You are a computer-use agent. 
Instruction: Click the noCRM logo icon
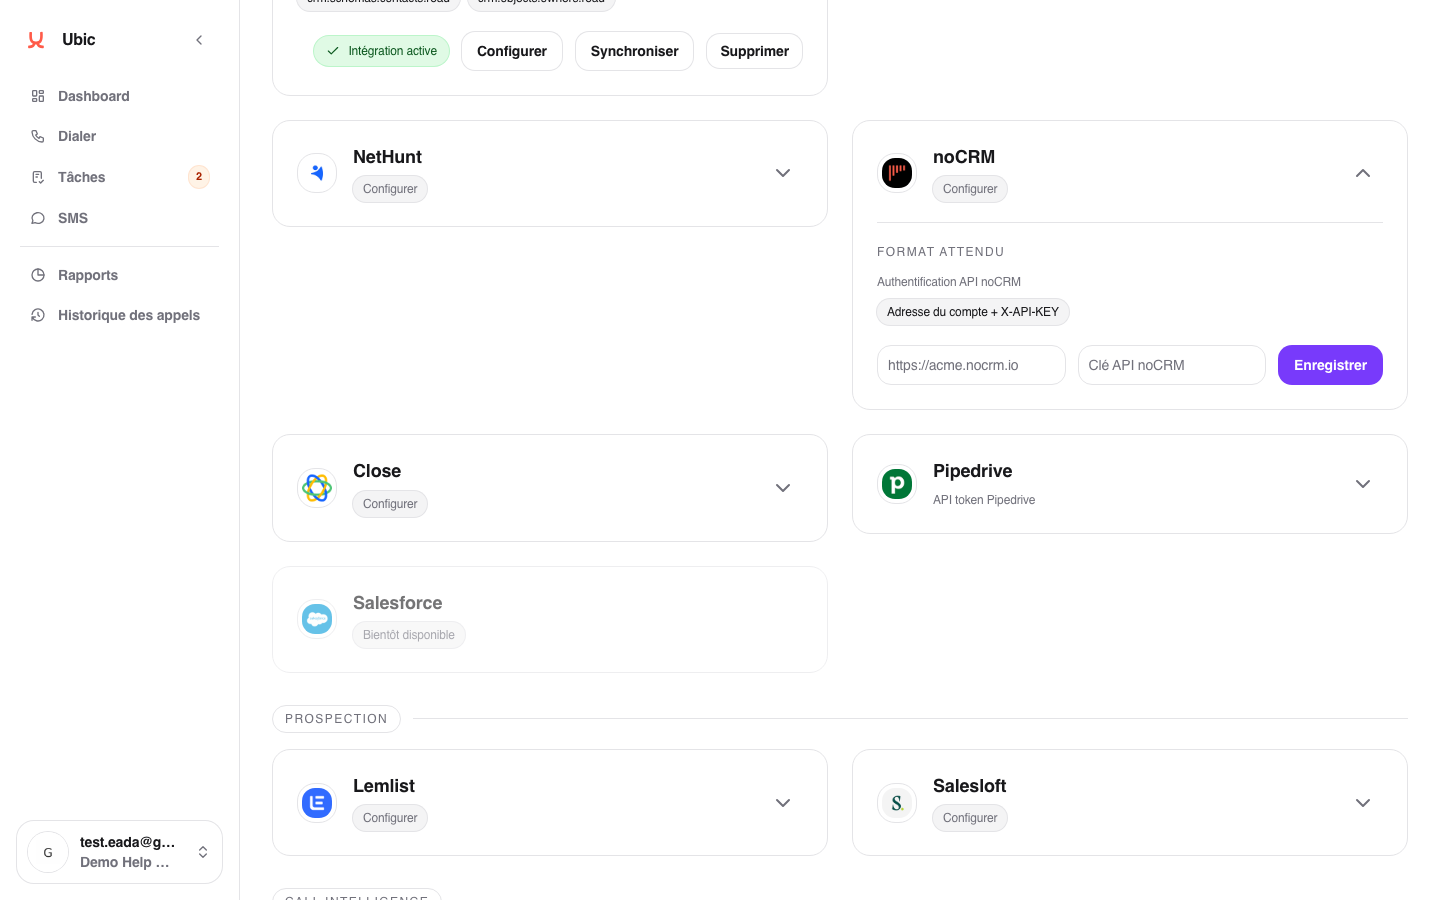point(897,173)
